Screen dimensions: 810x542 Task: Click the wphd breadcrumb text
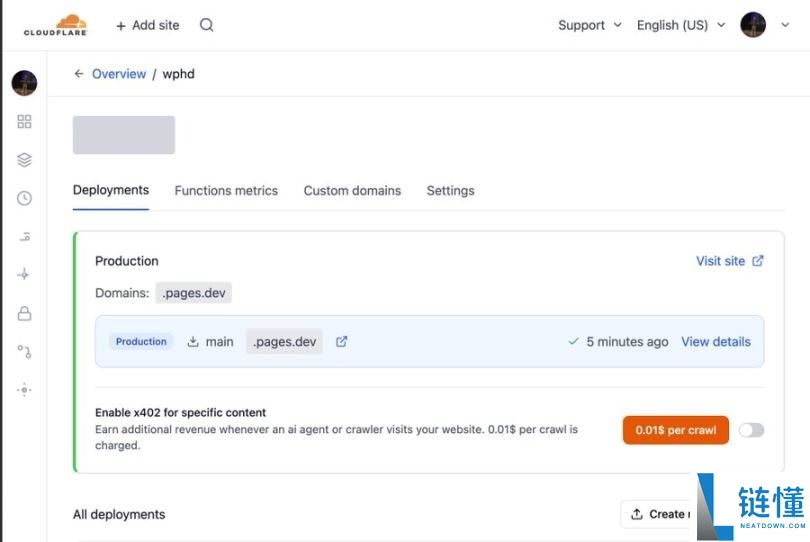(x=178, y=74)
